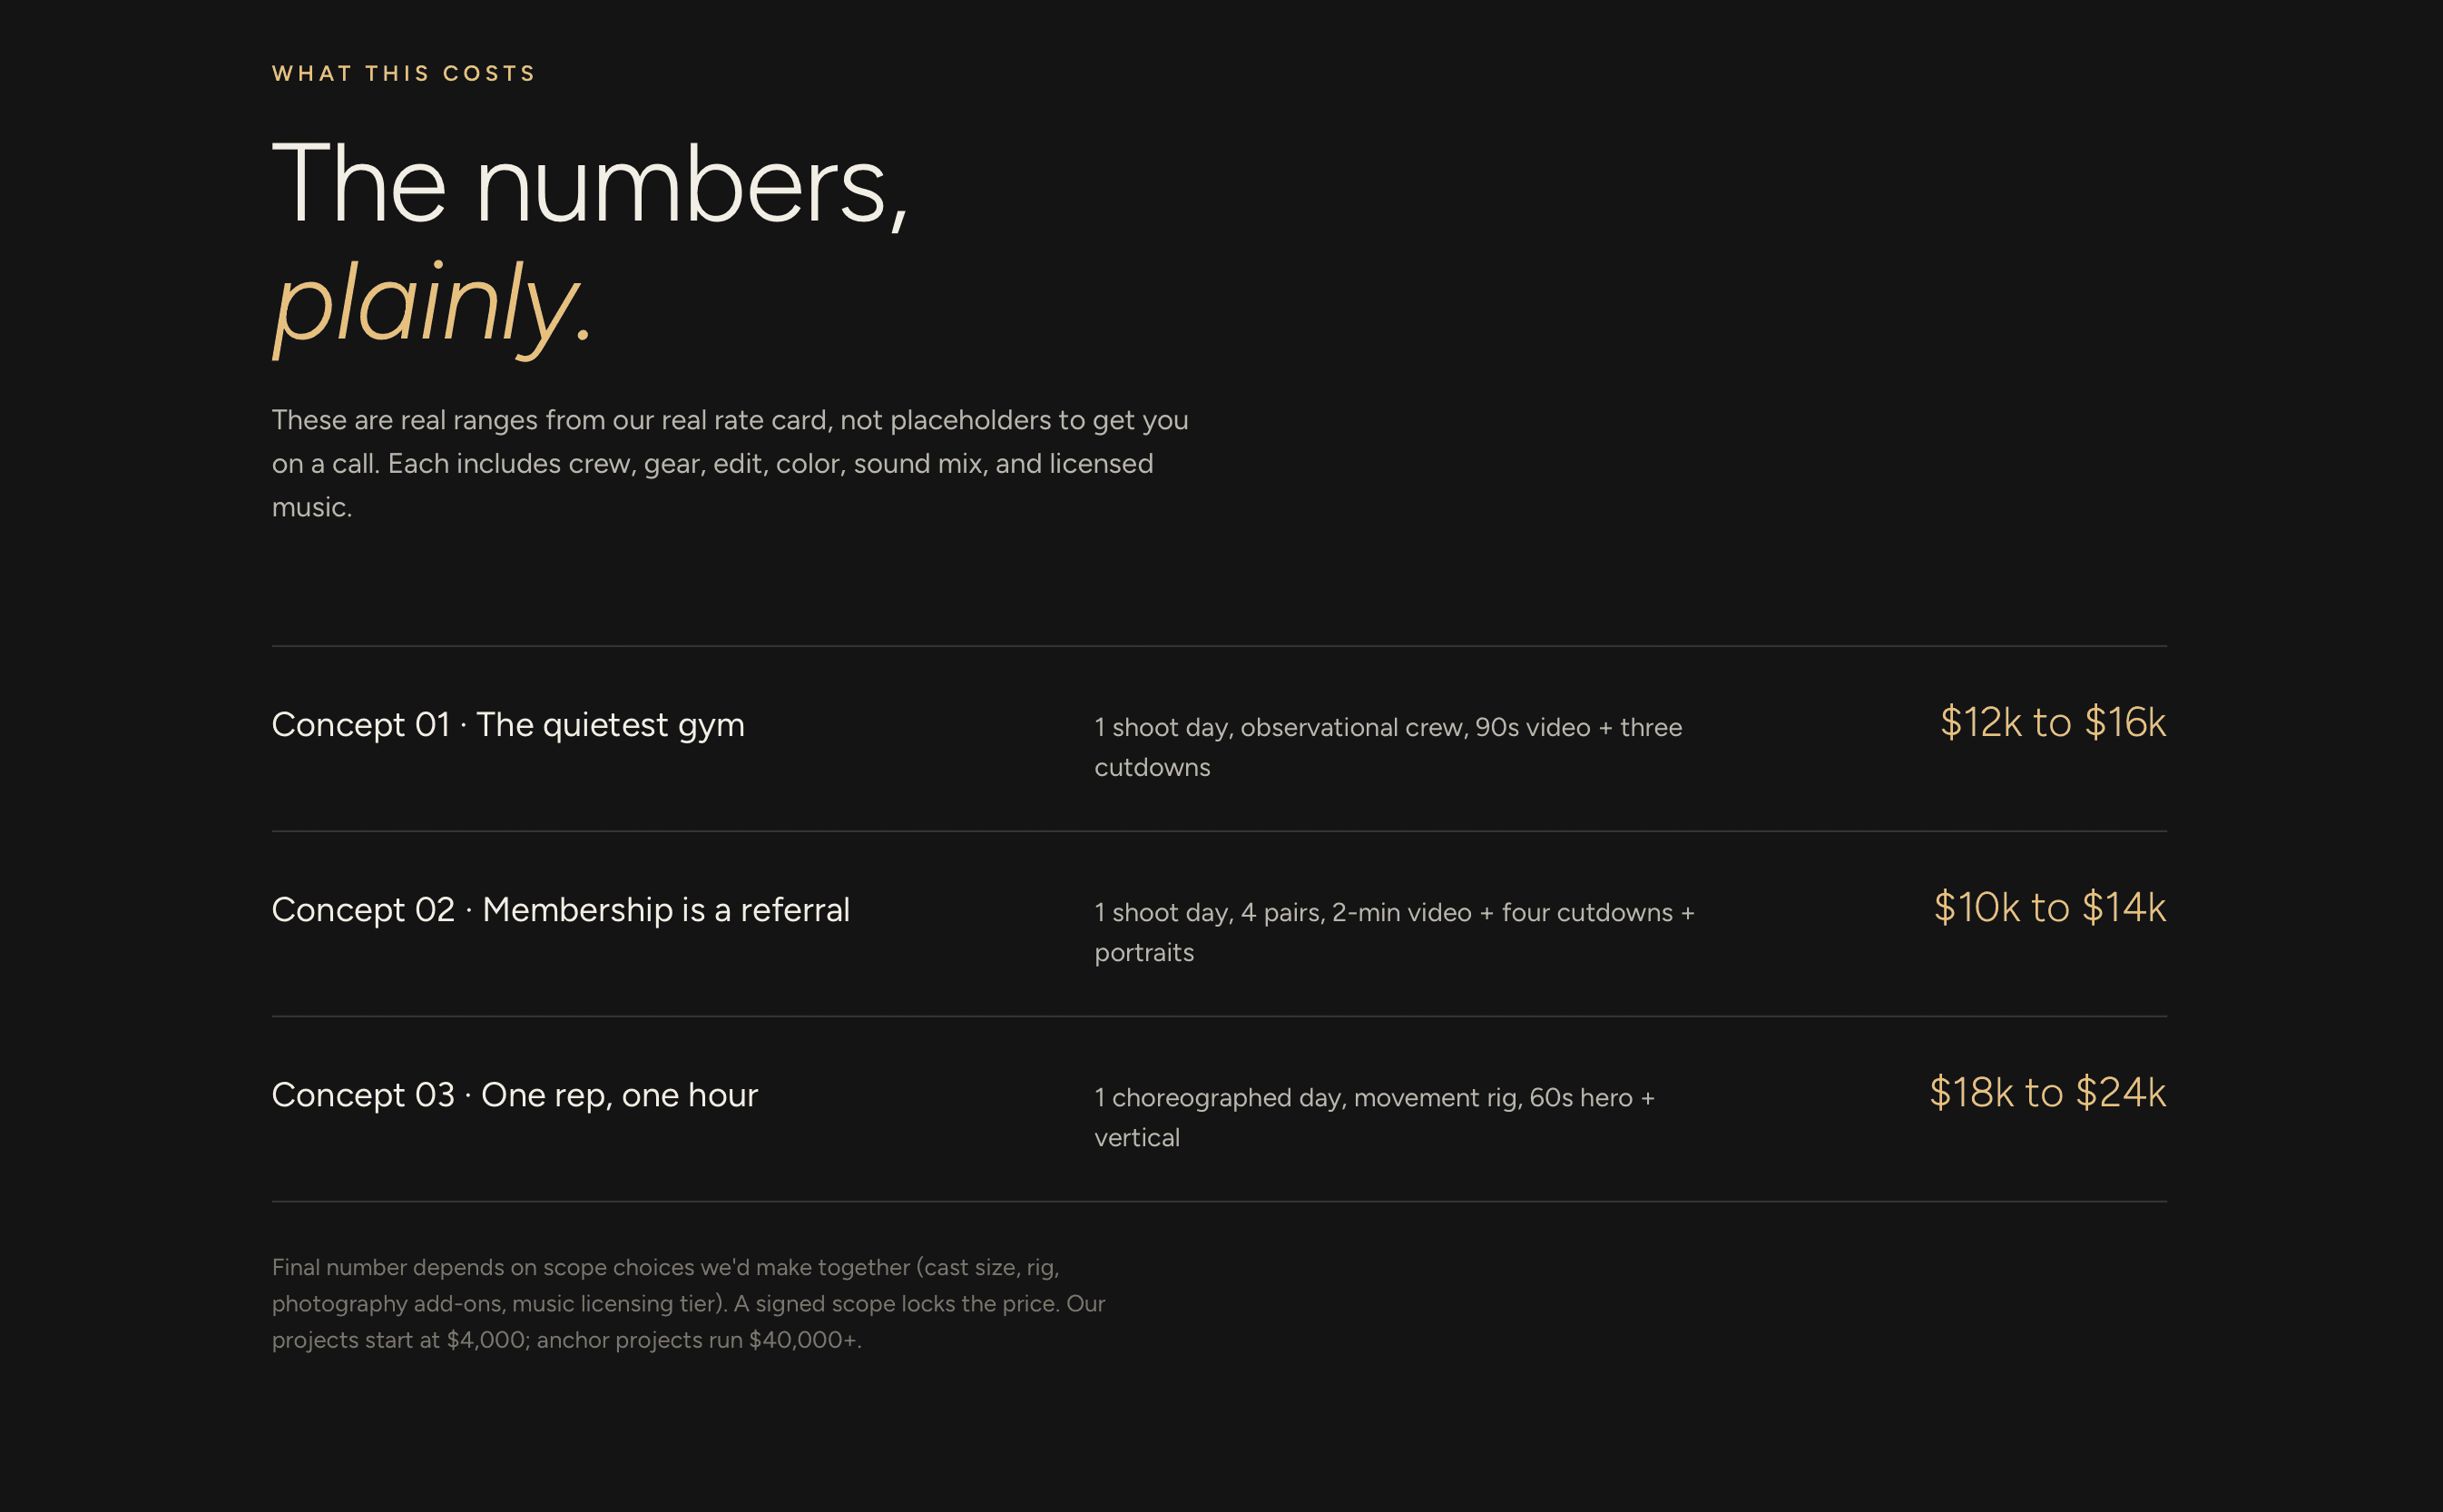
Task: Click the footnote starting 'Final number depends'
Action: (x=688, y=1303)
